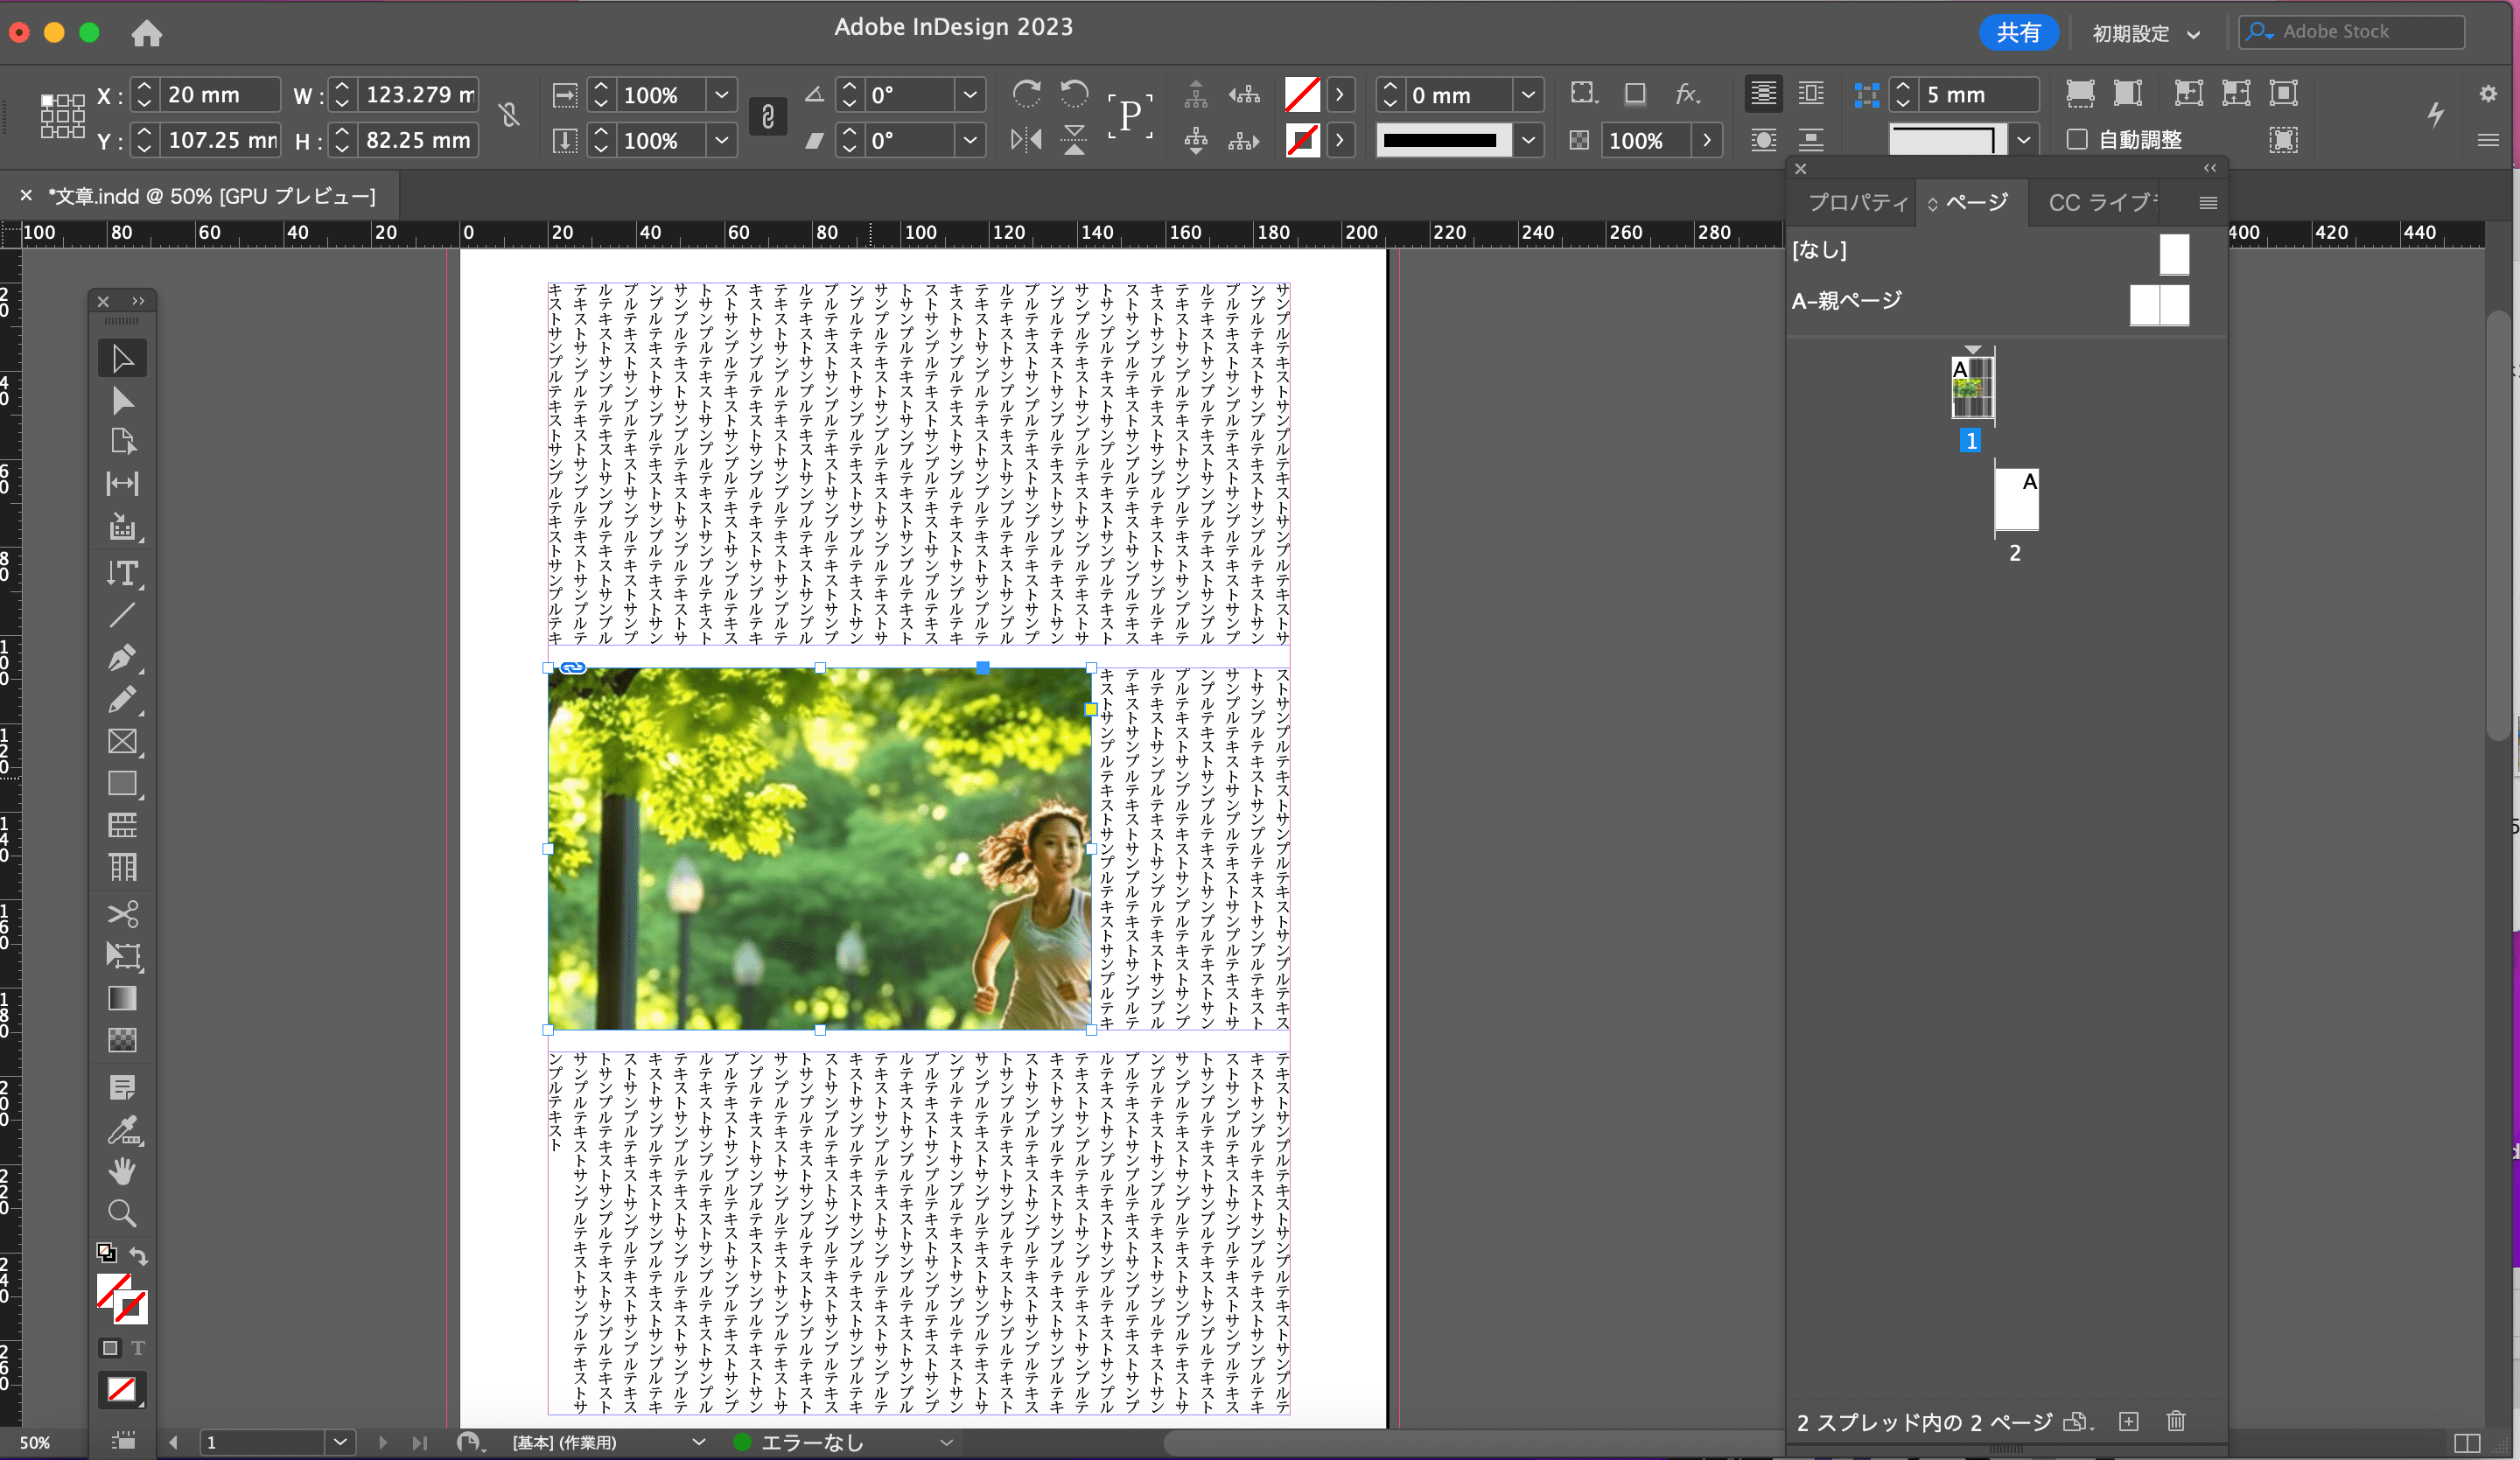Pick the Gap tool

pos(122,484)
